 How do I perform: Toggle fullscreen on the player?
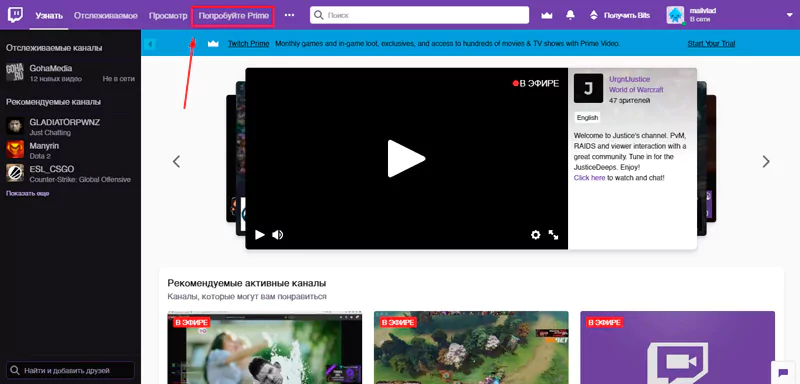coord(553,235)
